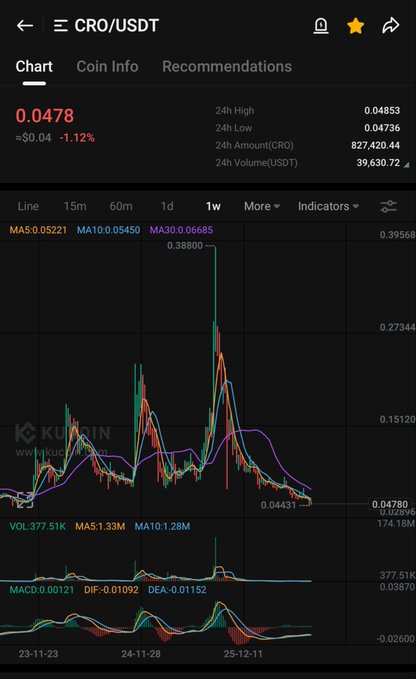Tap the ≈$0.04 fiat value

point(33,138)
